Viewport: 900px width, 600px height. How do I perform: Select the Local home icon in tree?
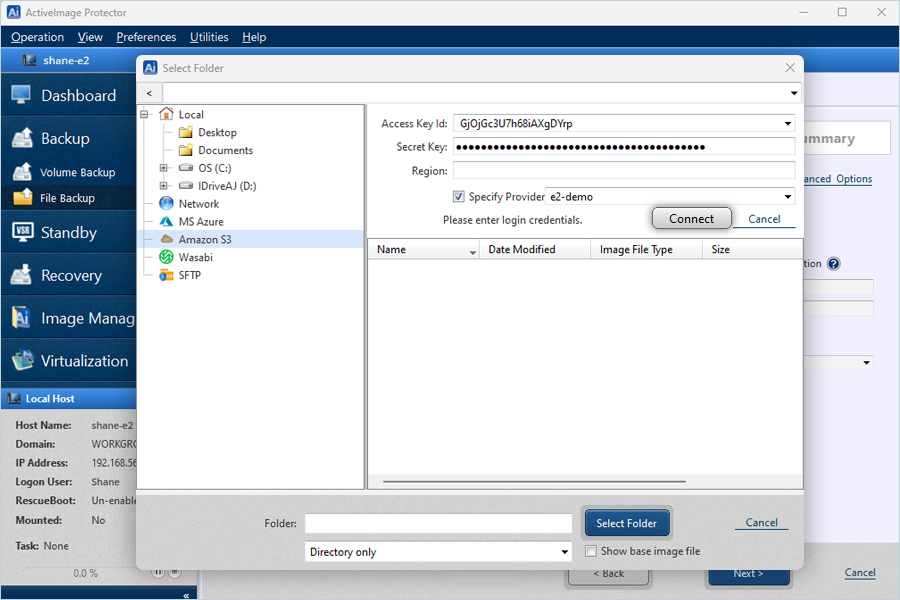(x=166, y=114)
